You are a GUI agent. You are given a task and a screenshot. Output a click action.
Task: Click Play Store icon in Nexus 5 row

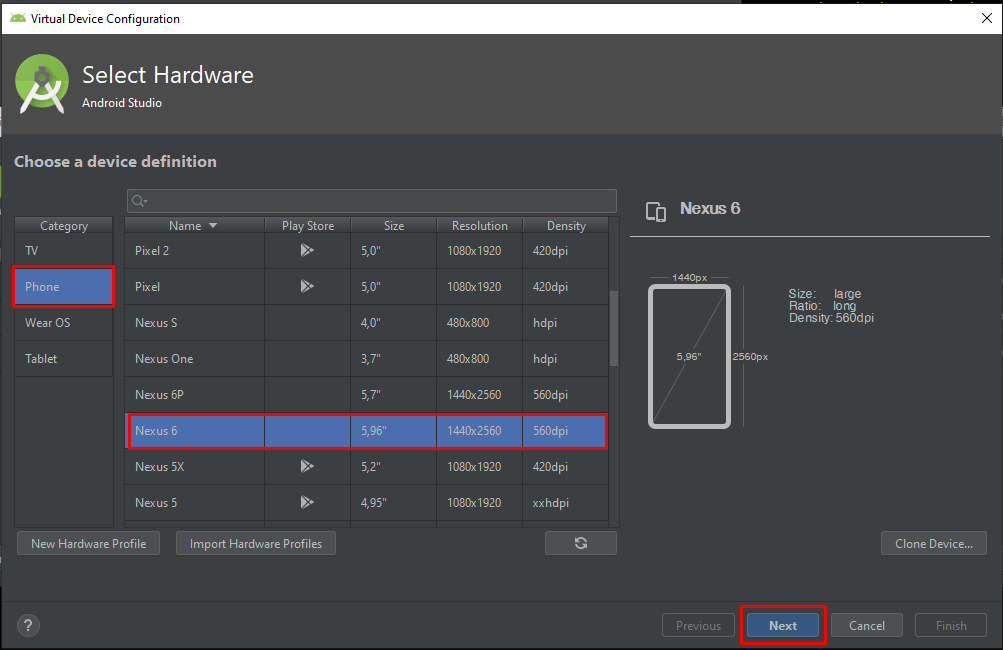tap(307, 503)
